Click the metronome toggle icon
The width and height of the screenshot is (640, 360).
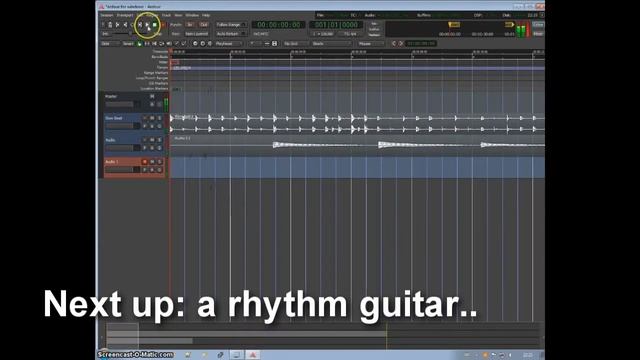110,25
